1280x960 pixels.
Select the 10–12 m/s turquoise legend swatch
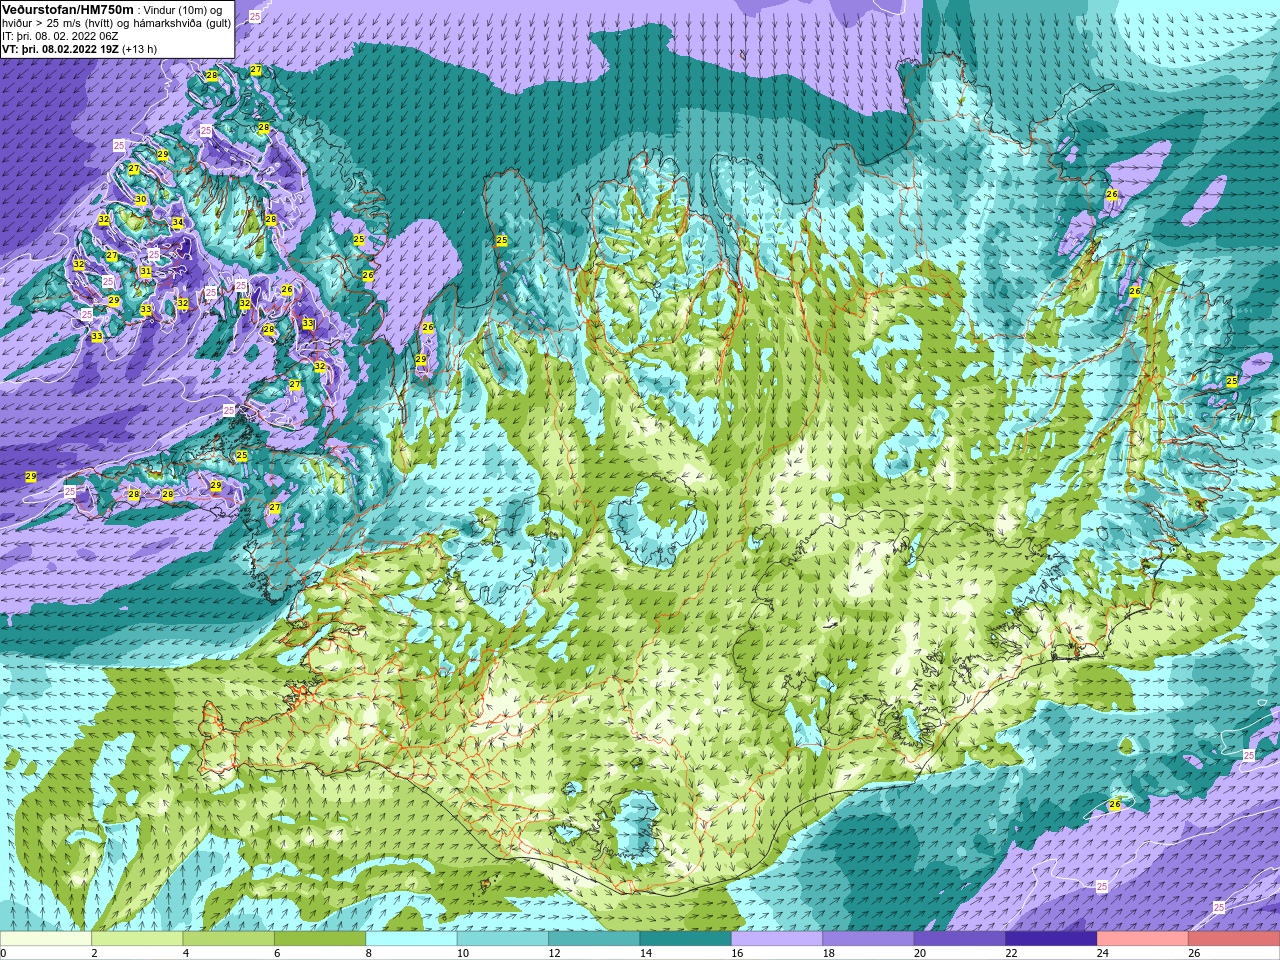point(503,939)
